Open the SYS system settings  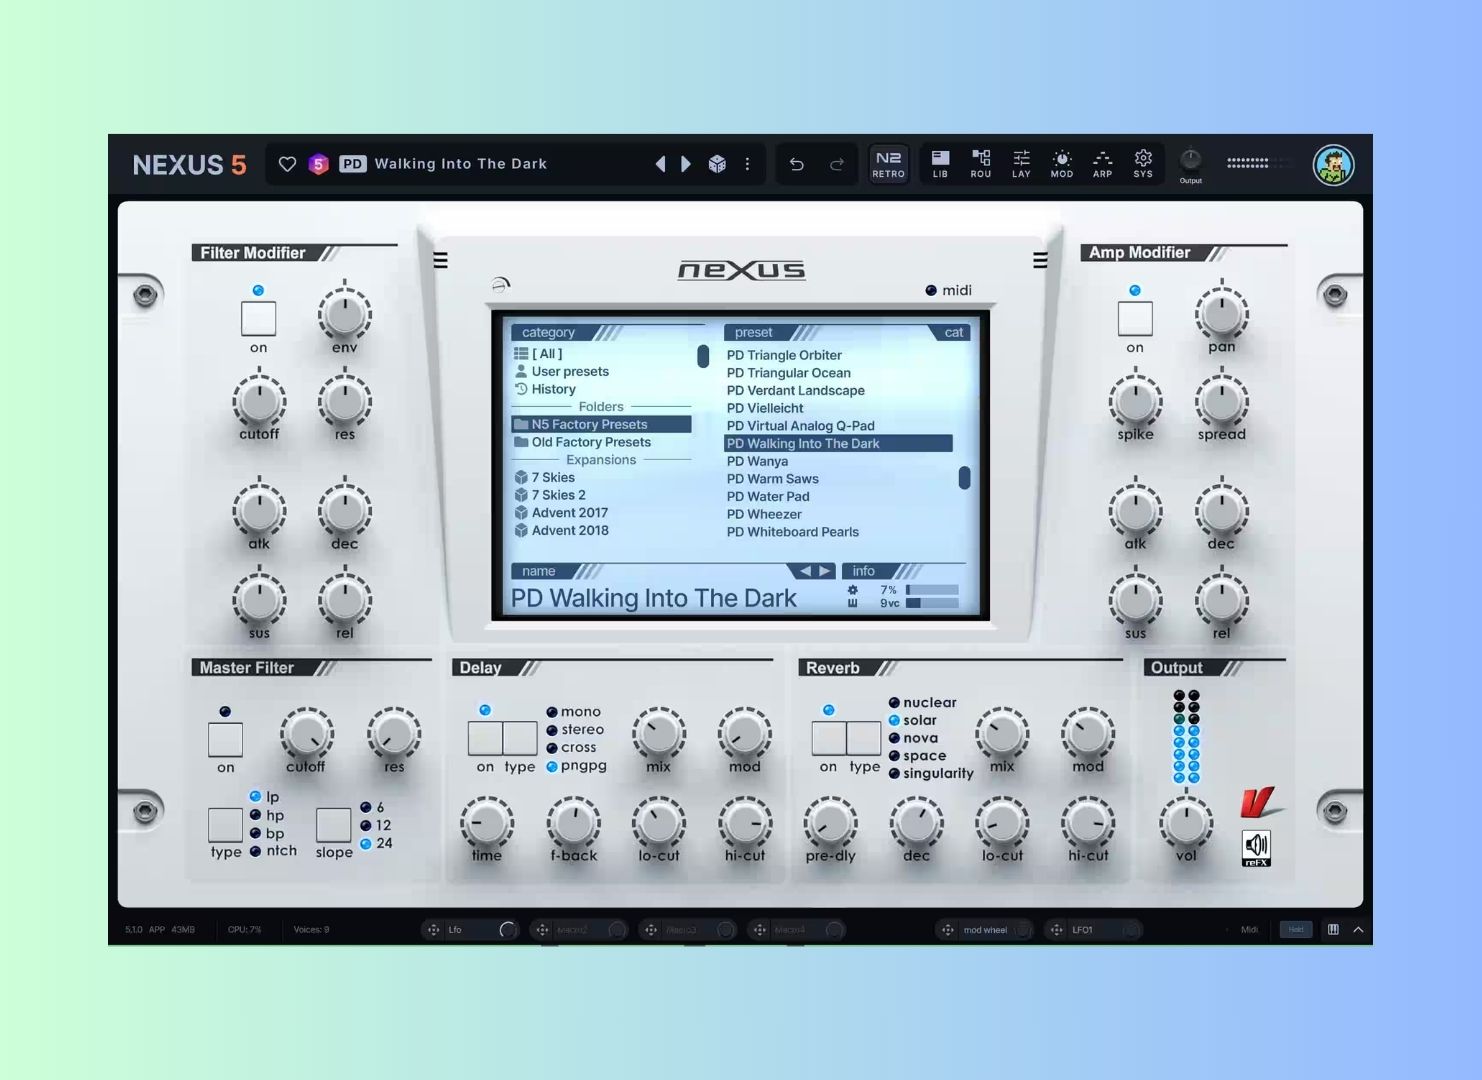(1143, 164)
